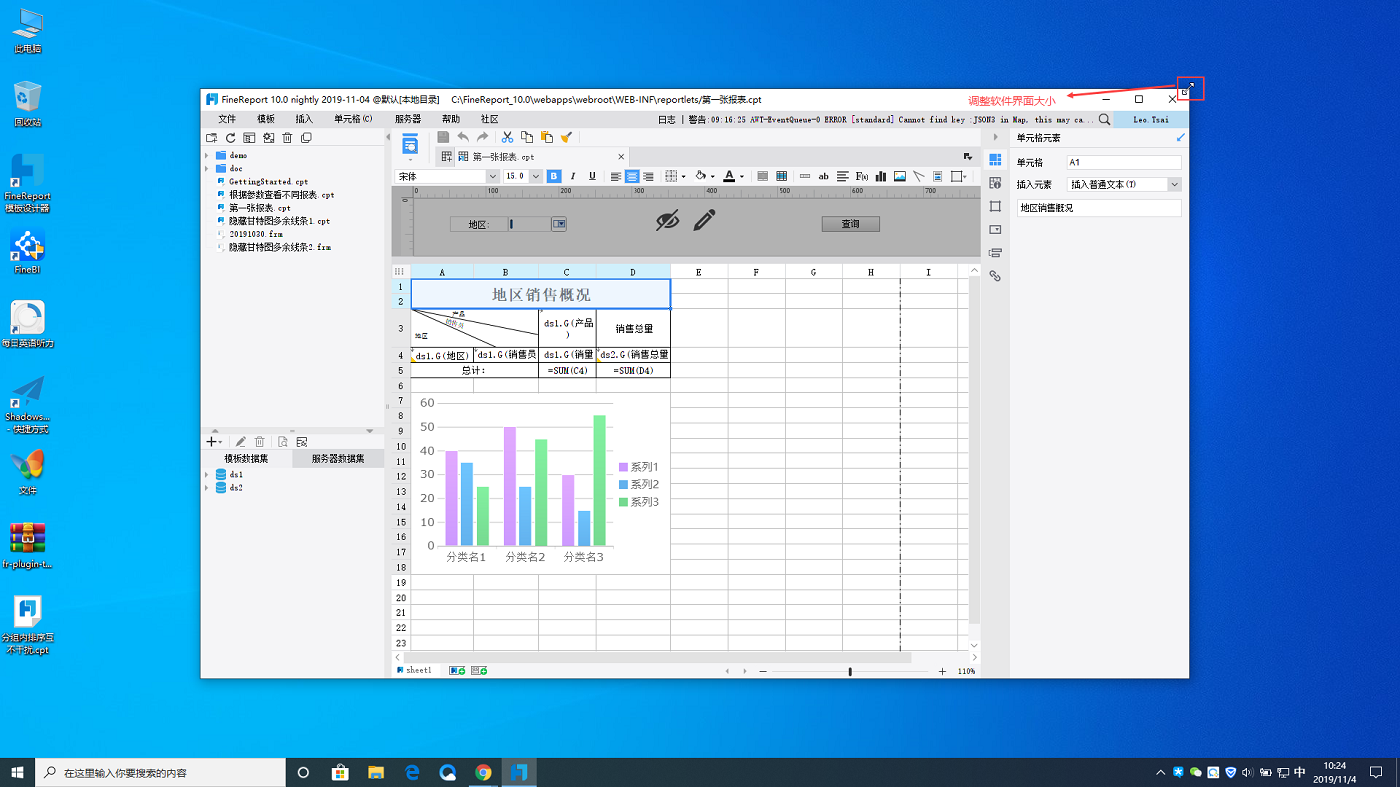The image size is (1400, 787).
Task: Toggle bold formatting
Action: [x=554, y=176]
